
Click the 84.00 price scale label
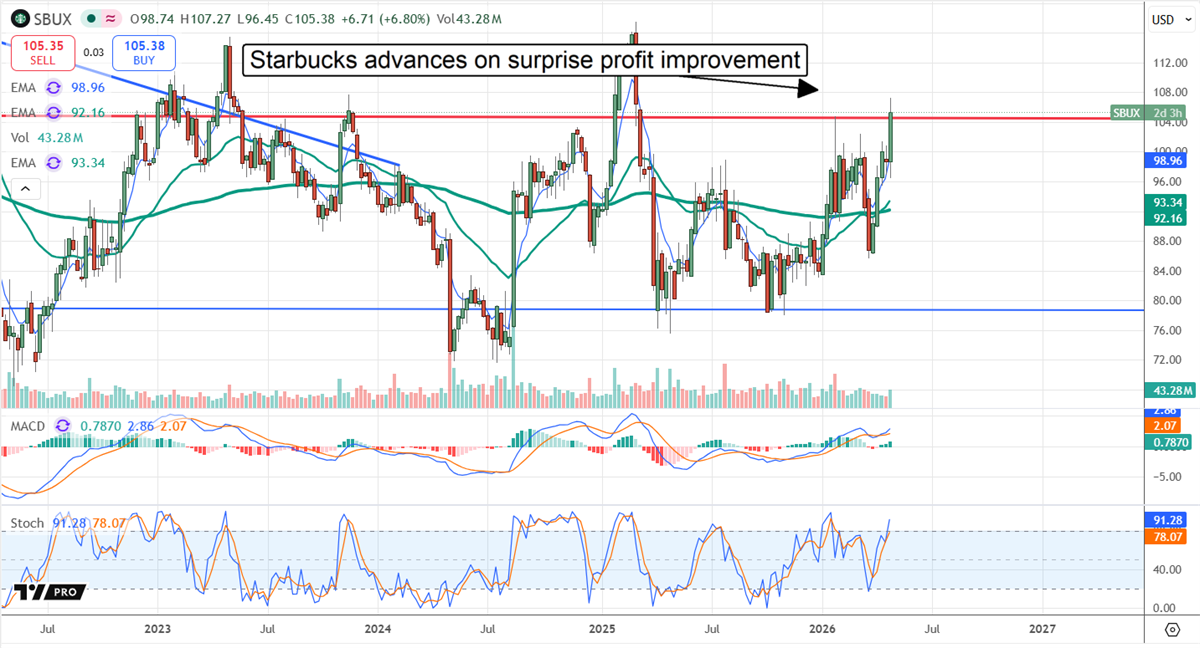[1165, 271]
